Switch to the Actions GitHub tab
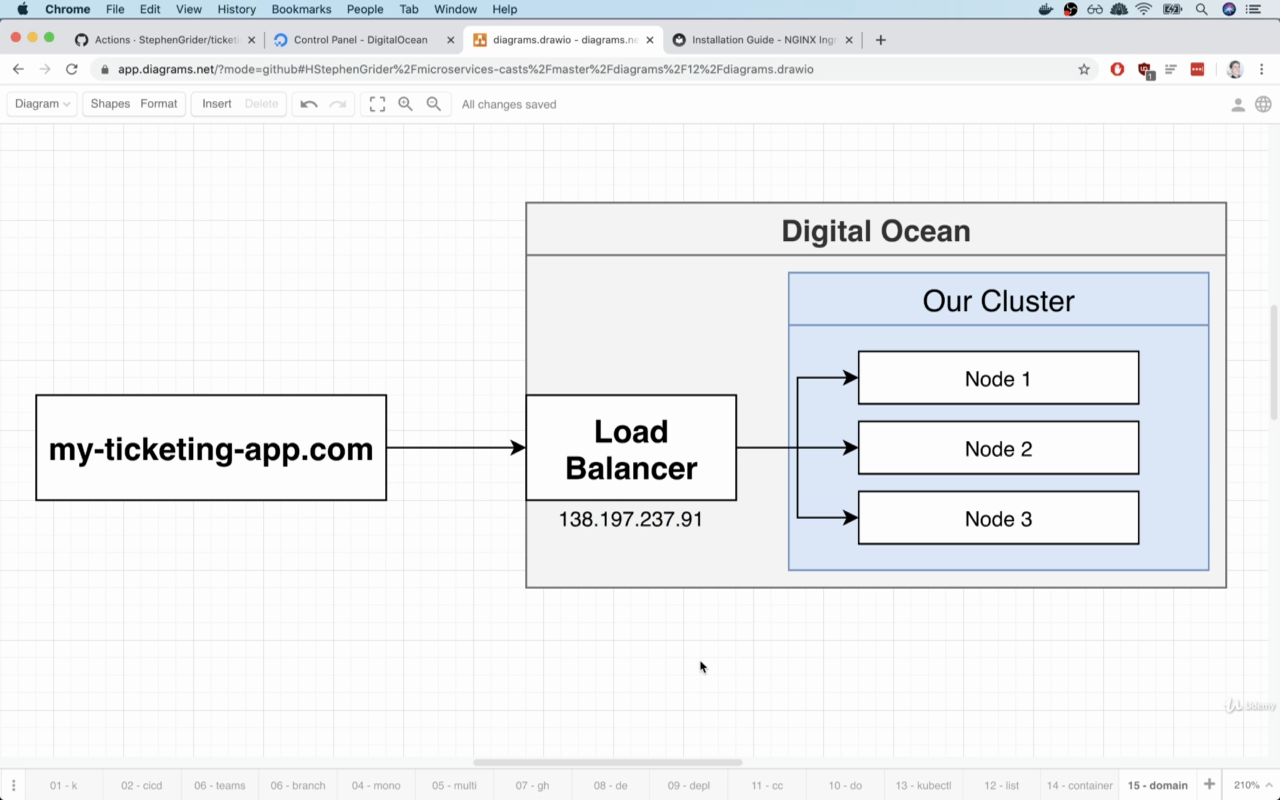The width and height of the screenshot is (1280, 800). click(166, 40)
